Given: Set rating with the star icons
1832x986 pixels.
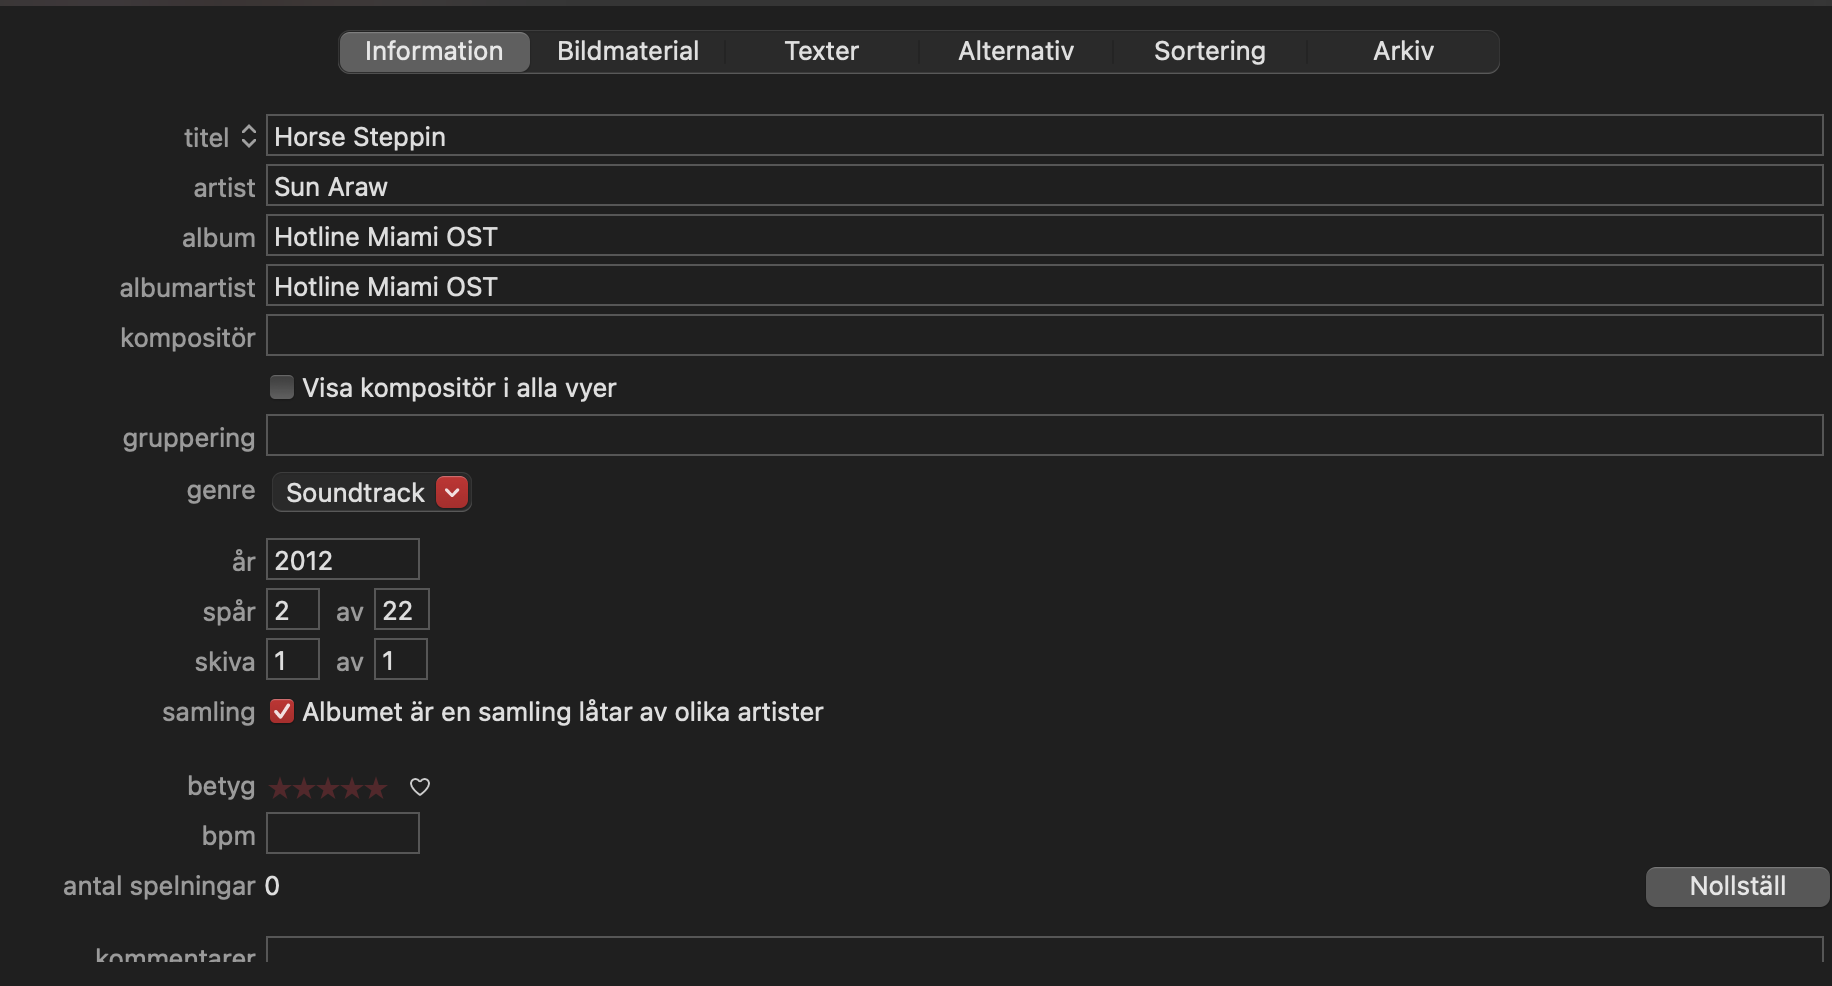Looking at the screenshot, I should [x=328, y=788].
